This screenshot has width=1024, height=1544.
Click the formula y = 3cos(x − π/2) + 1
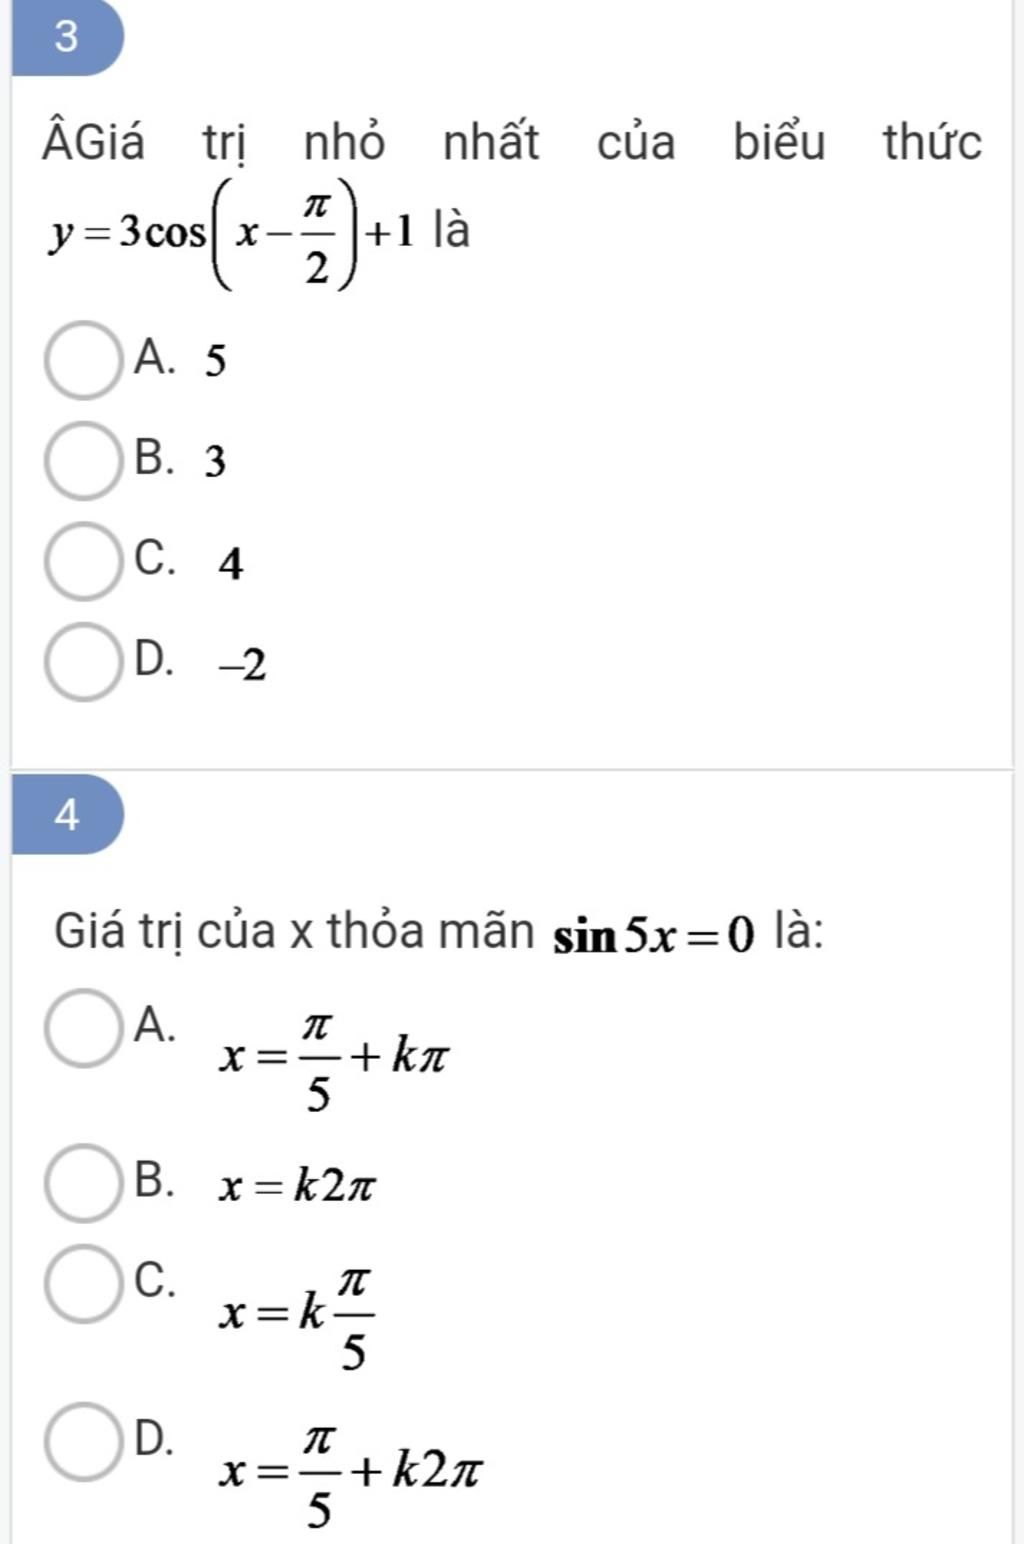233,232
